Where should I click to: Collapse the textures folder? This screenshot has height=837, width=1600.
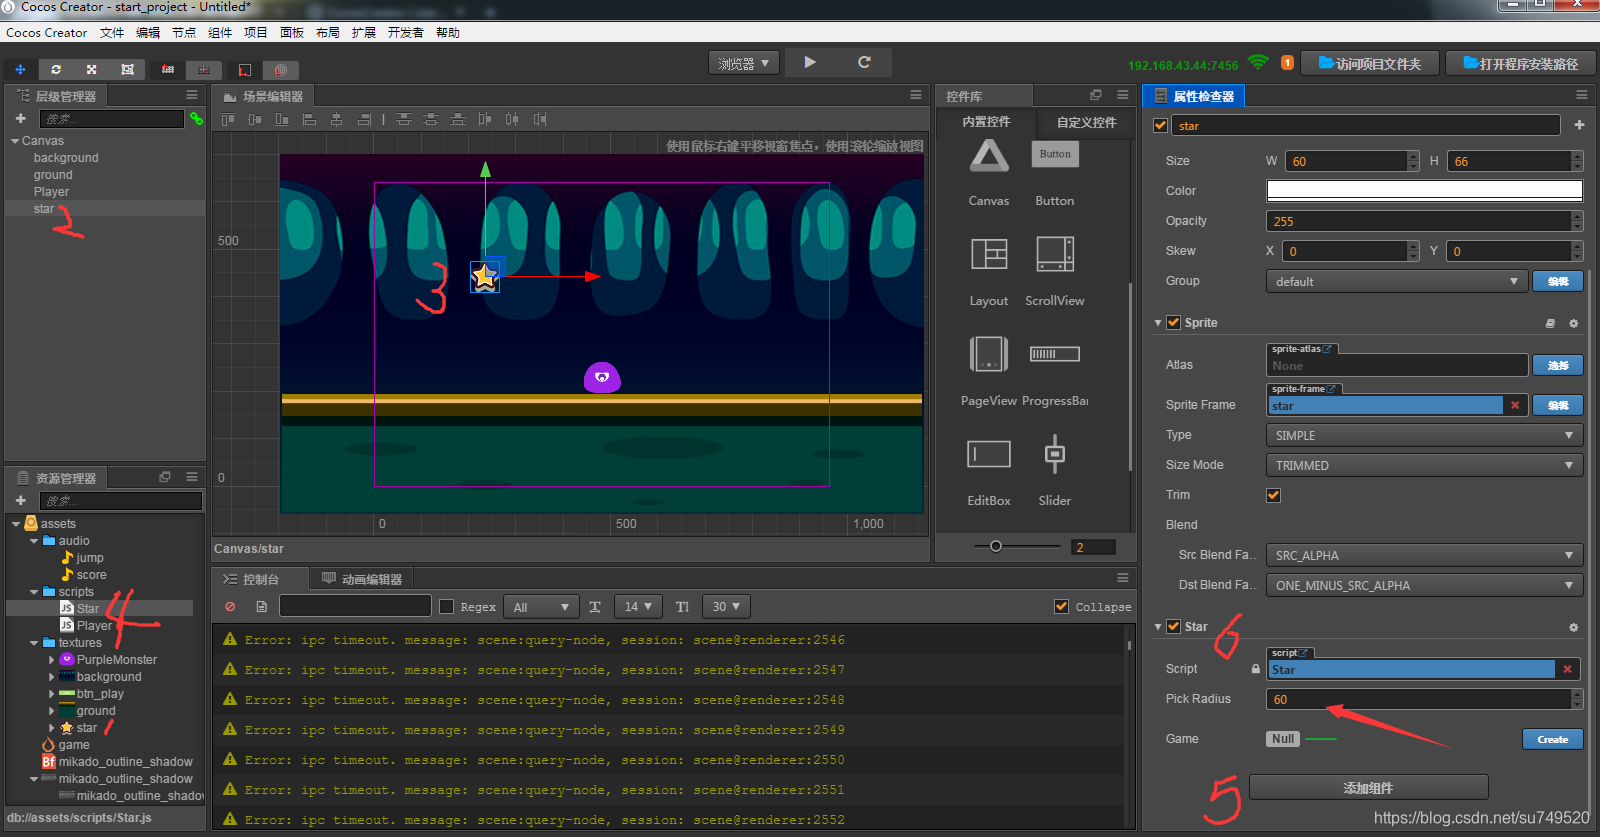(34, 643)
